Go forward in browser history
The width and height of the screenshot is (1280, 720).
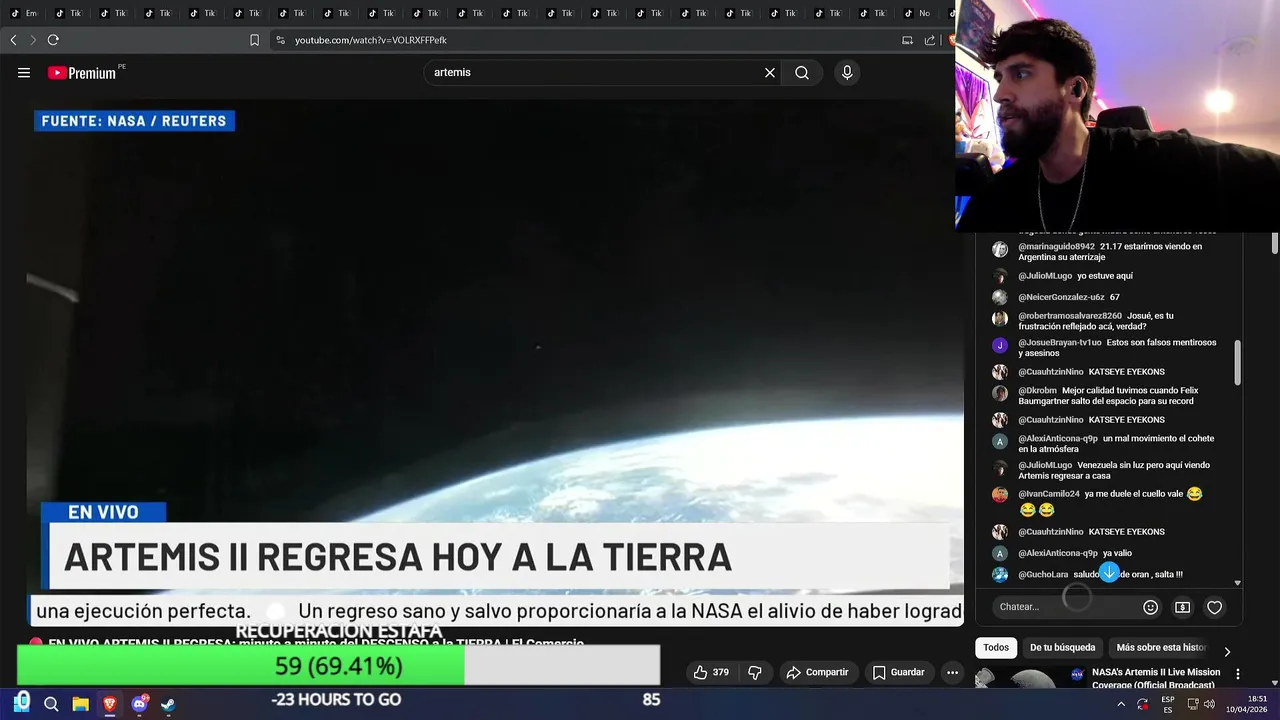(32, 40)
